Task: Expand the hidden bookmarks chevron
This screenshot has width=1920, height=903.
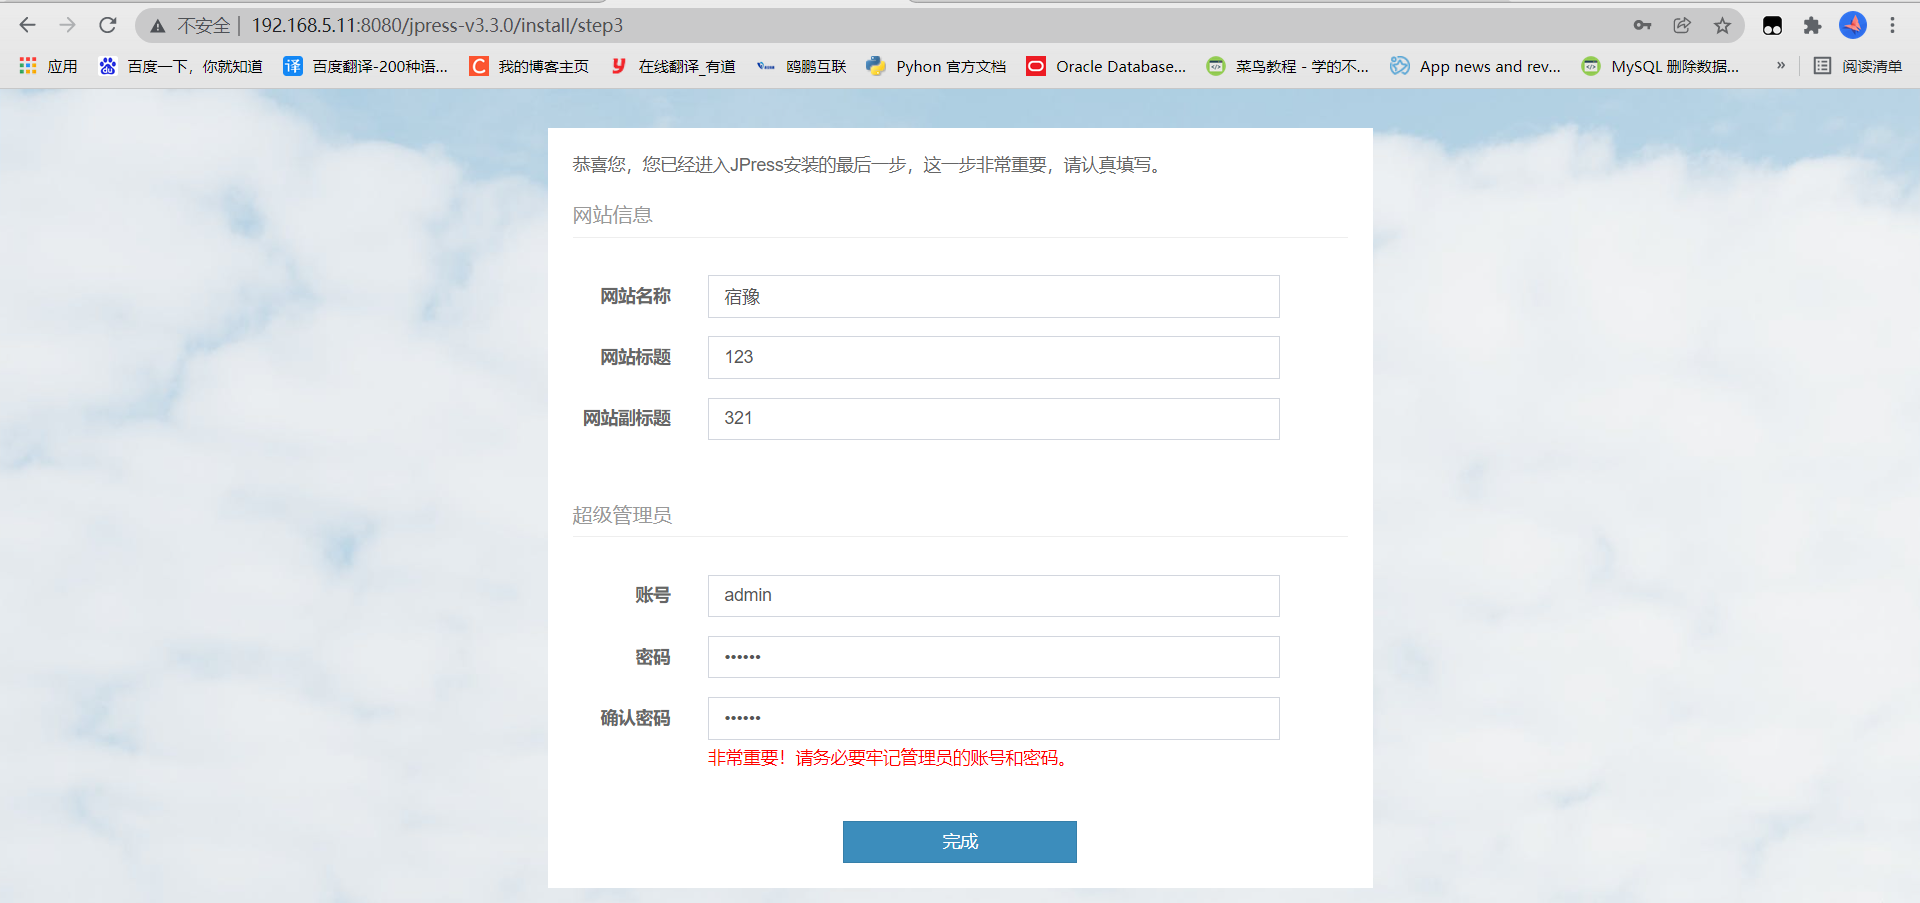Action: click(x=1781, y=66)
